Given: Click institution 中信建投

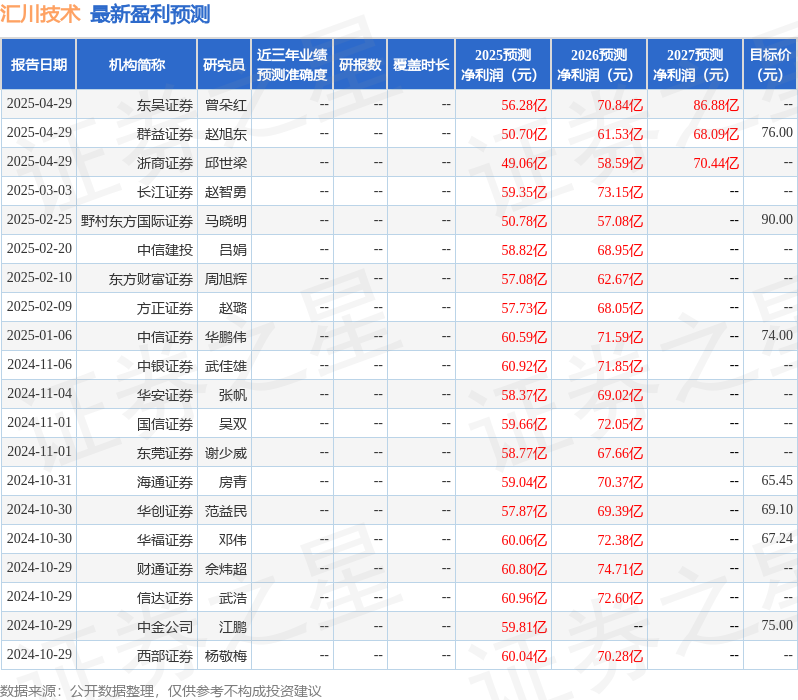Looking at the screenshot, I should 165,250.
